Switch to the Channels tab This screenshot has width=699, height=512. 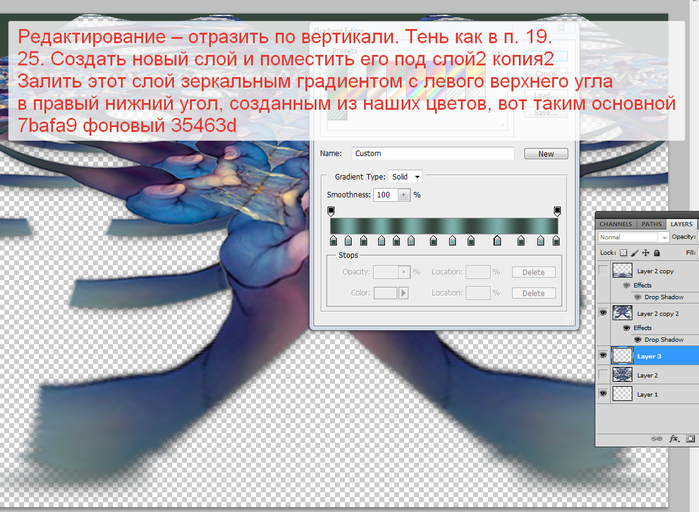pos(616,224)
